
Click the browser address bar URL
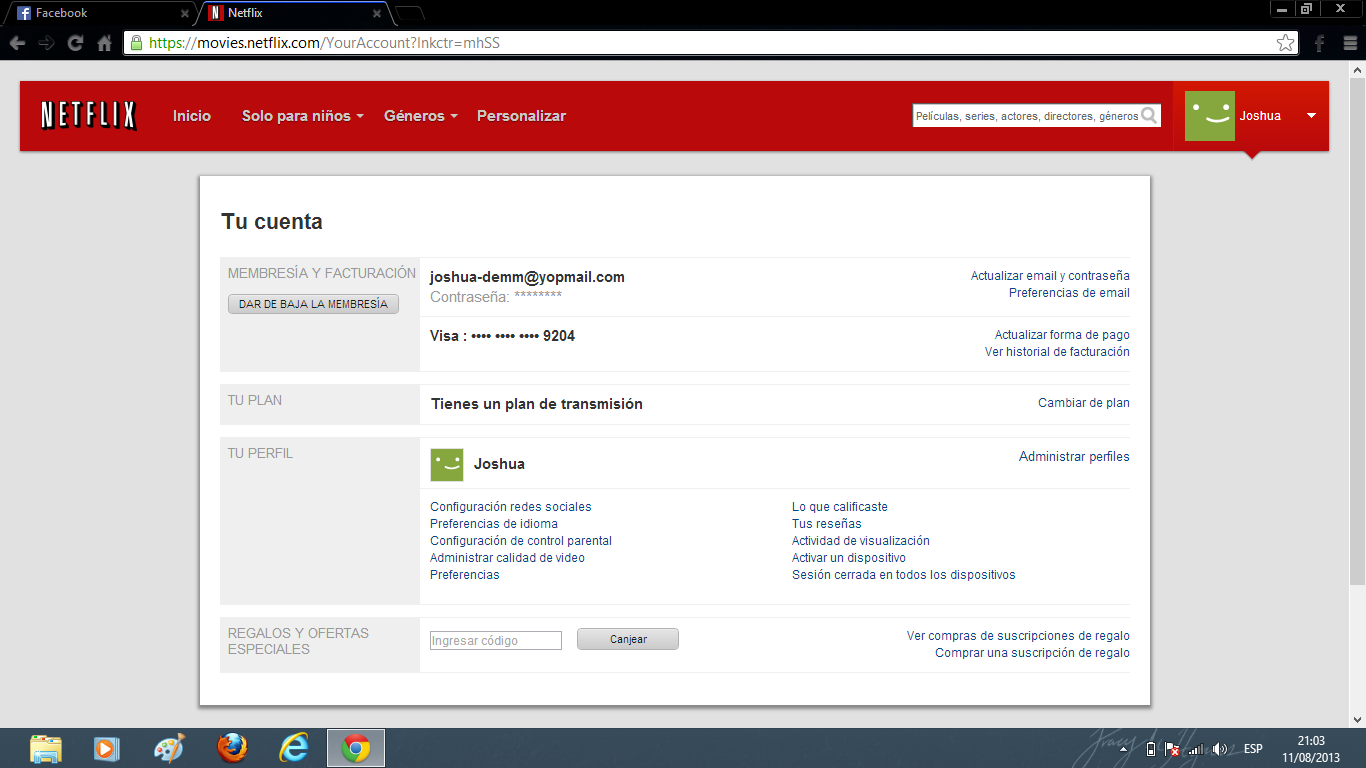pyautogui.click(x=324, y=43)
